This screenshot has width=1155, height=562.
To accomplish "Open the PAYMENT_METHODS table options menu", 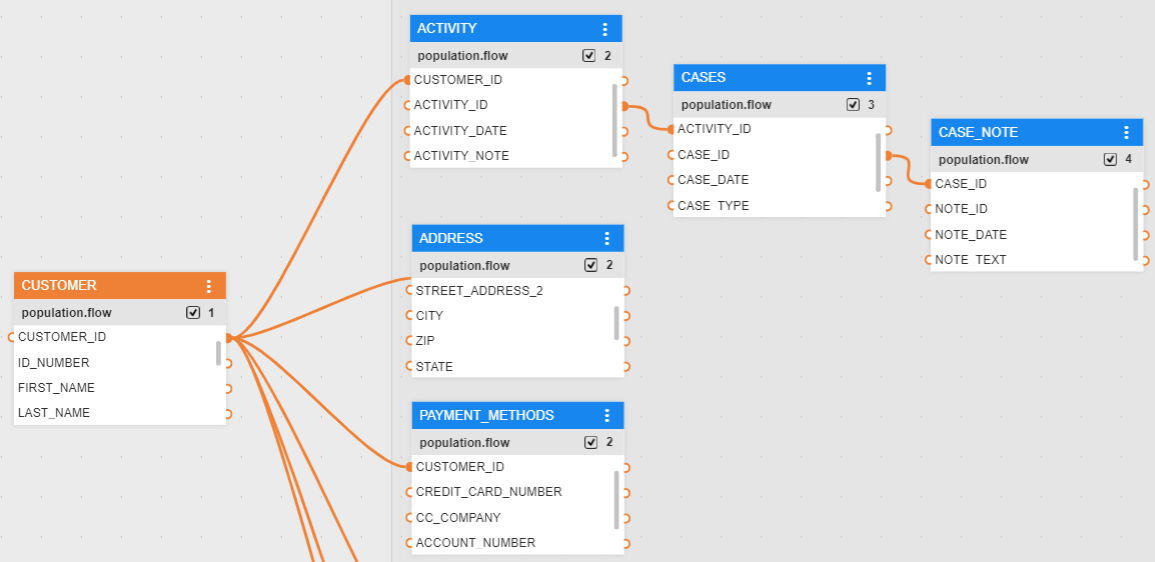I will pos(607,416).
